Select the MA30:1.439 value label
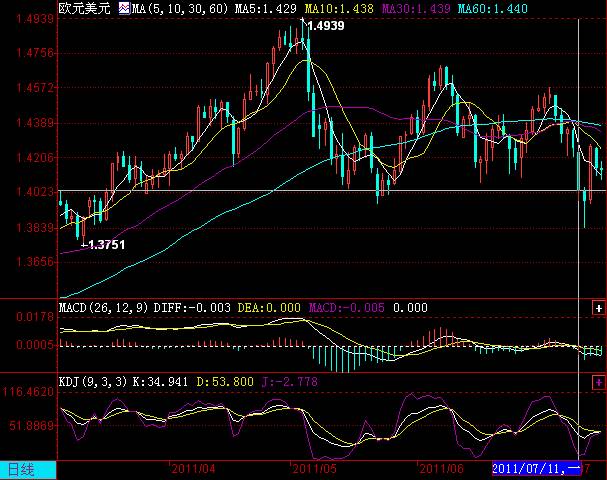The image size is (607, 480). pyautogui.click(x=416, y=9)
